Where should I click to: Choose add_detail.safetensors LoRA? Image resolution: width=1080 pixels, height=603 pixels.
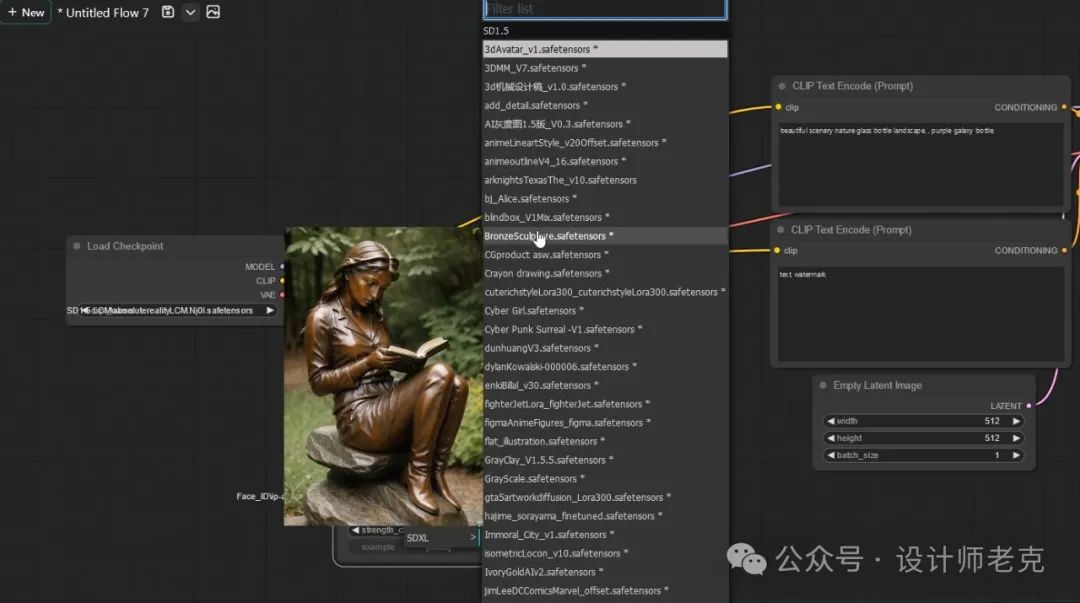point(605,105)
